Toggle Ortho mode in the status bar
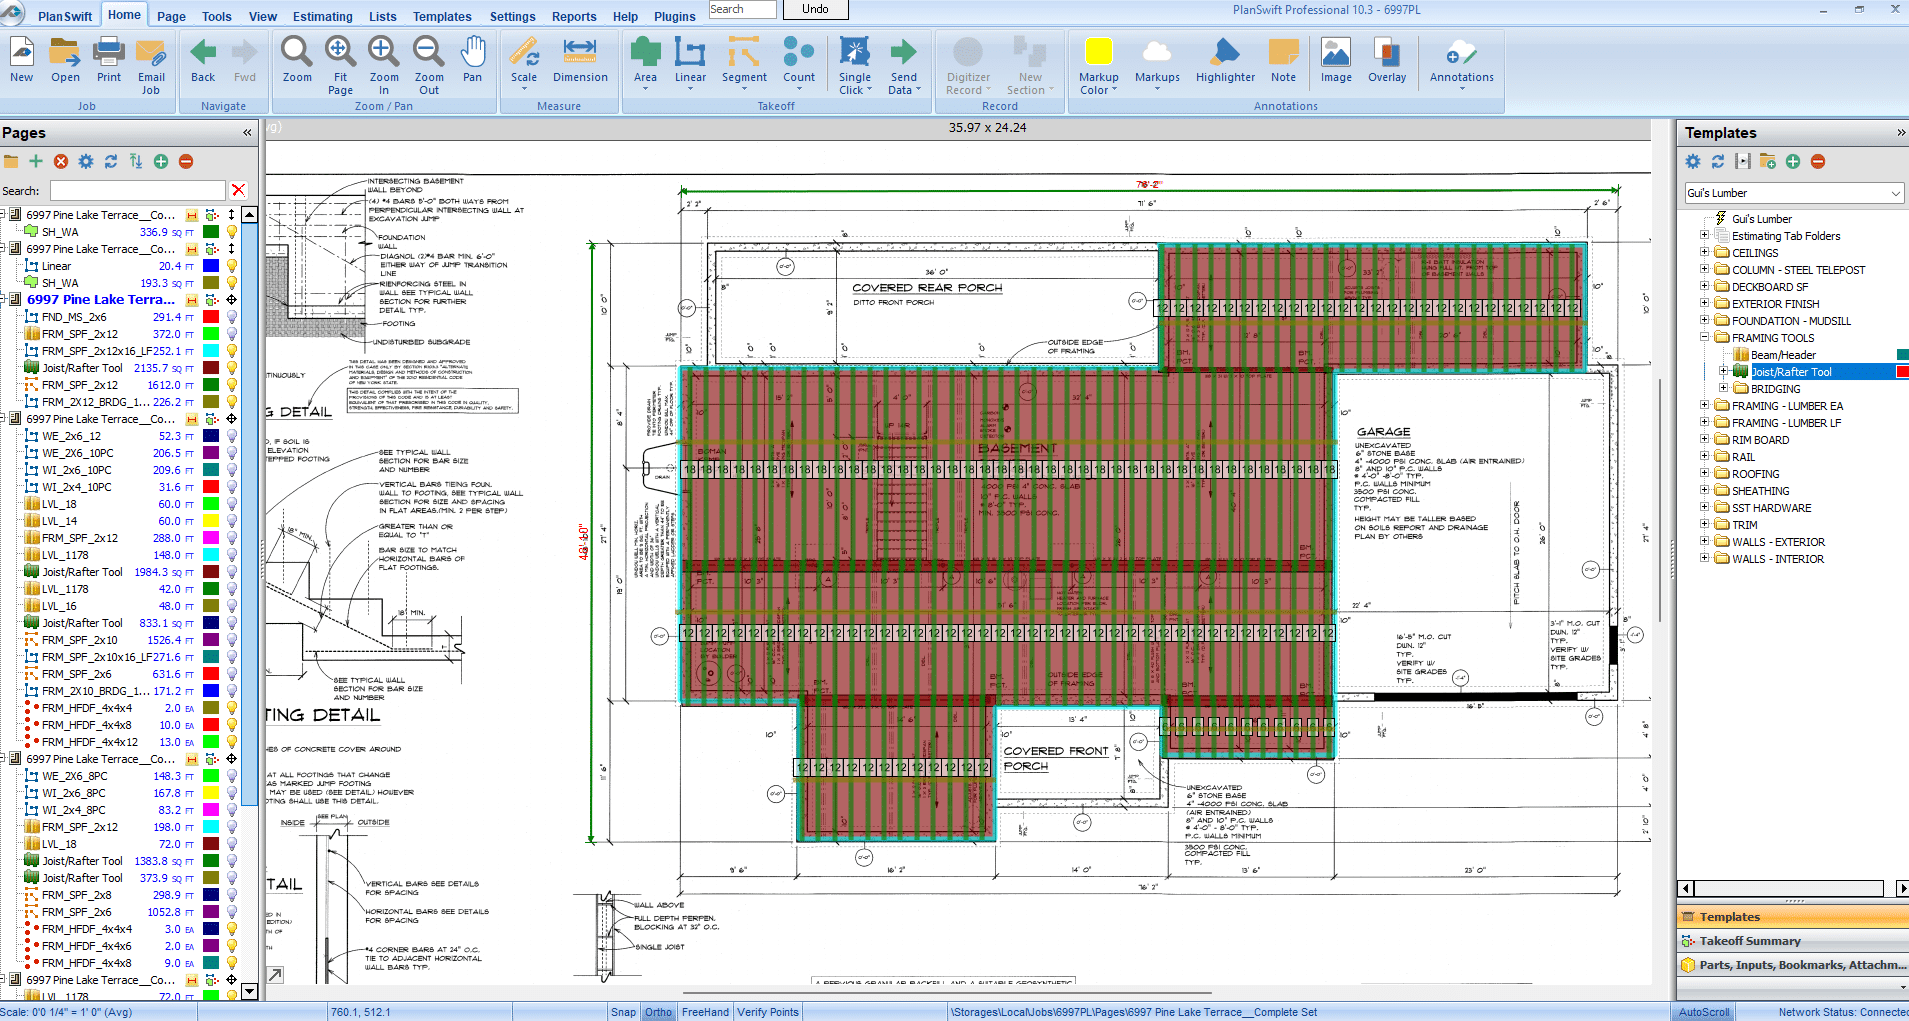The width and height of the screenshot is (1909, 1021). 658,1012
